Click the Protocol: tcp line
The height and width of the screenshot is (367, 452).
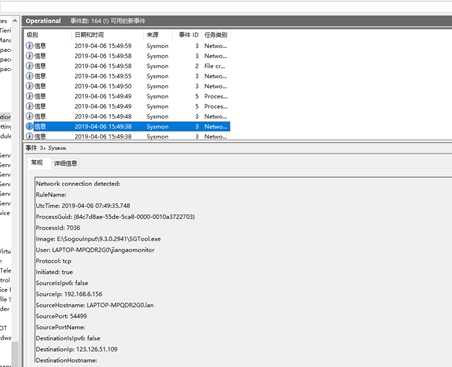coord(53,261)
